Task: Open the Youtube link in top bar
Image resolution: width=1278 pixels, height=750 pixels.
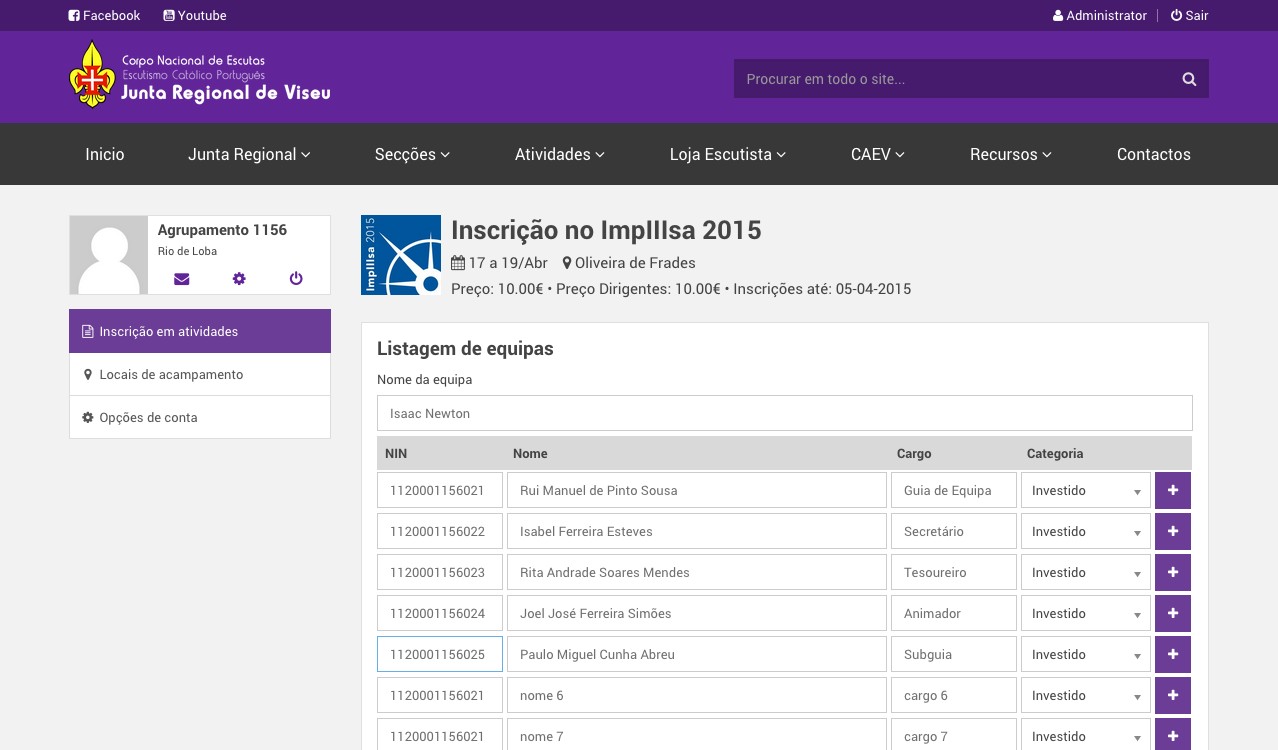Action: click(195, 15)
